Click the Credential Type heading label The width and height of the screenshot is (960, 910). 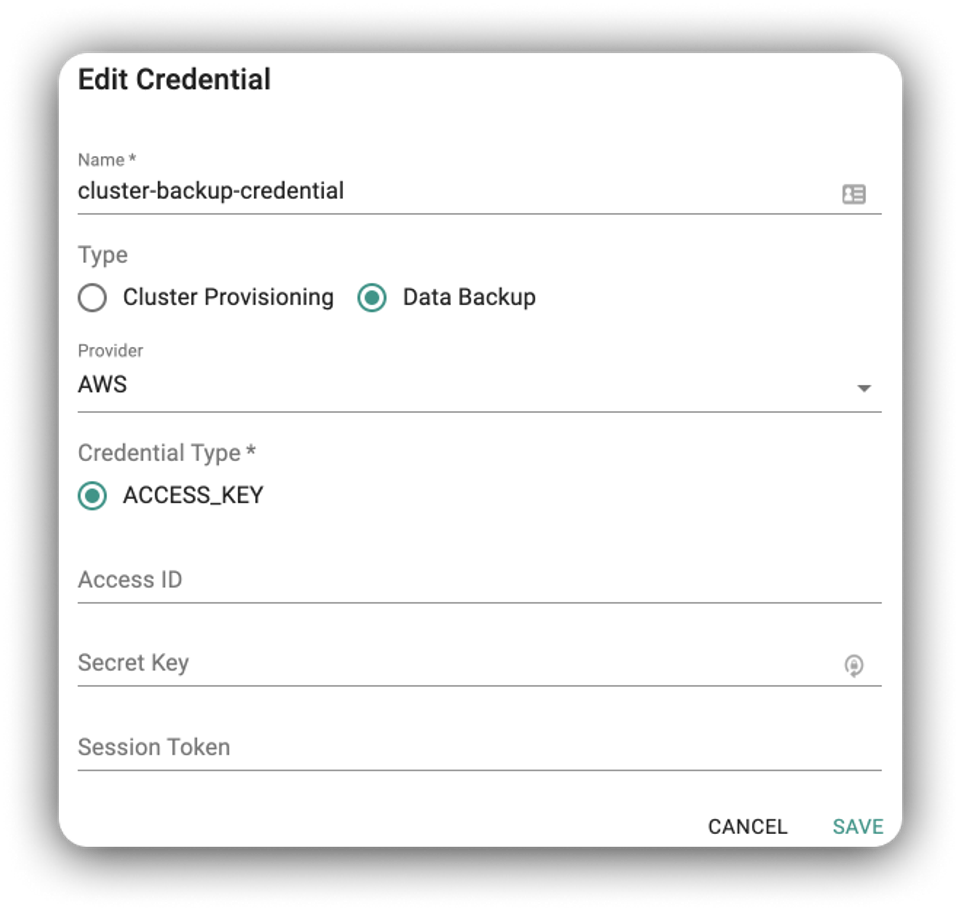(x=166, y=453)
